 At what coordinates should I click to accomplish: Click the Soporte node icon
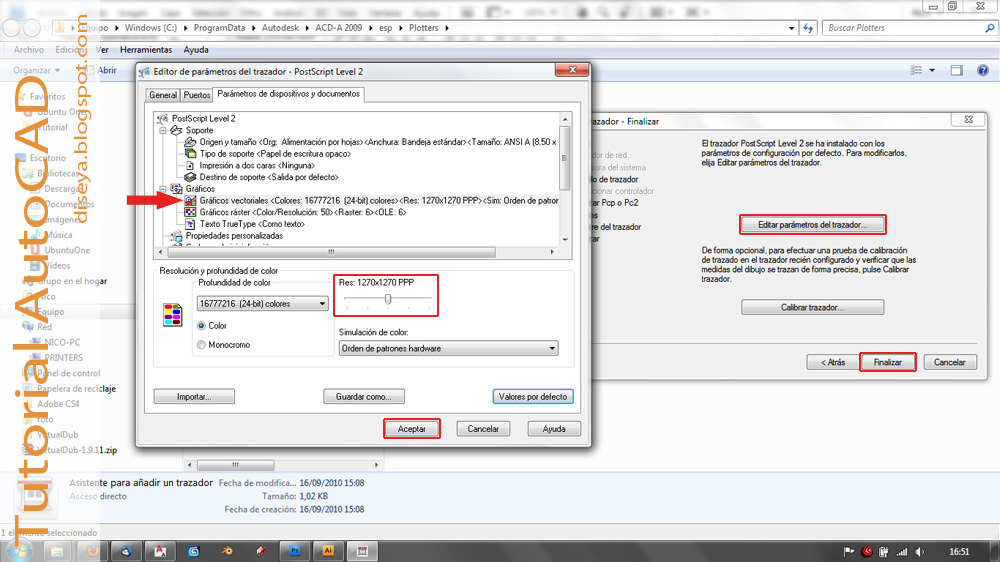pos(176,130)
